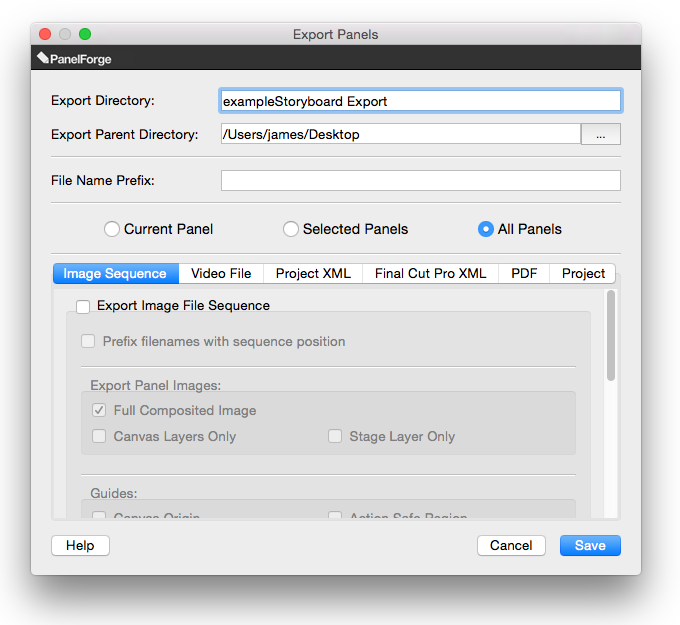Choose the Selected Panels radio option
The width and height of the screenshot is (680, 625).
tap(291, 229)
